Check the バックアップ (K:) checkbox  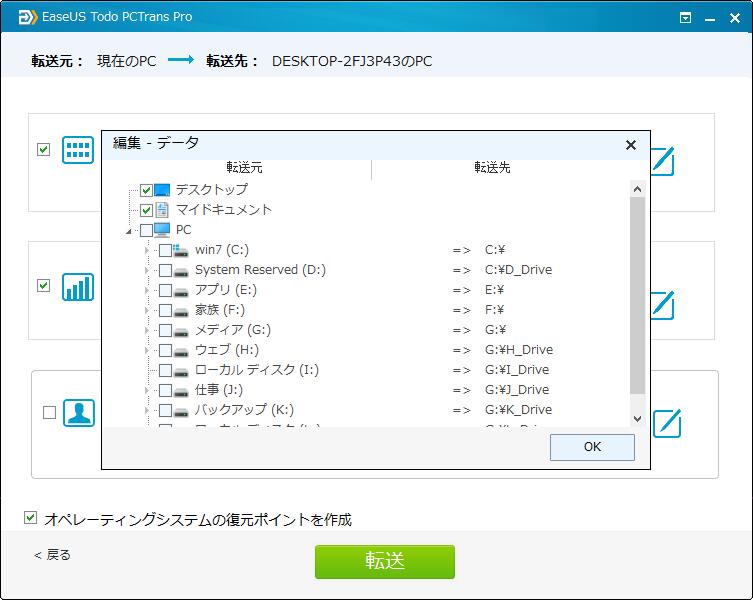165,410
